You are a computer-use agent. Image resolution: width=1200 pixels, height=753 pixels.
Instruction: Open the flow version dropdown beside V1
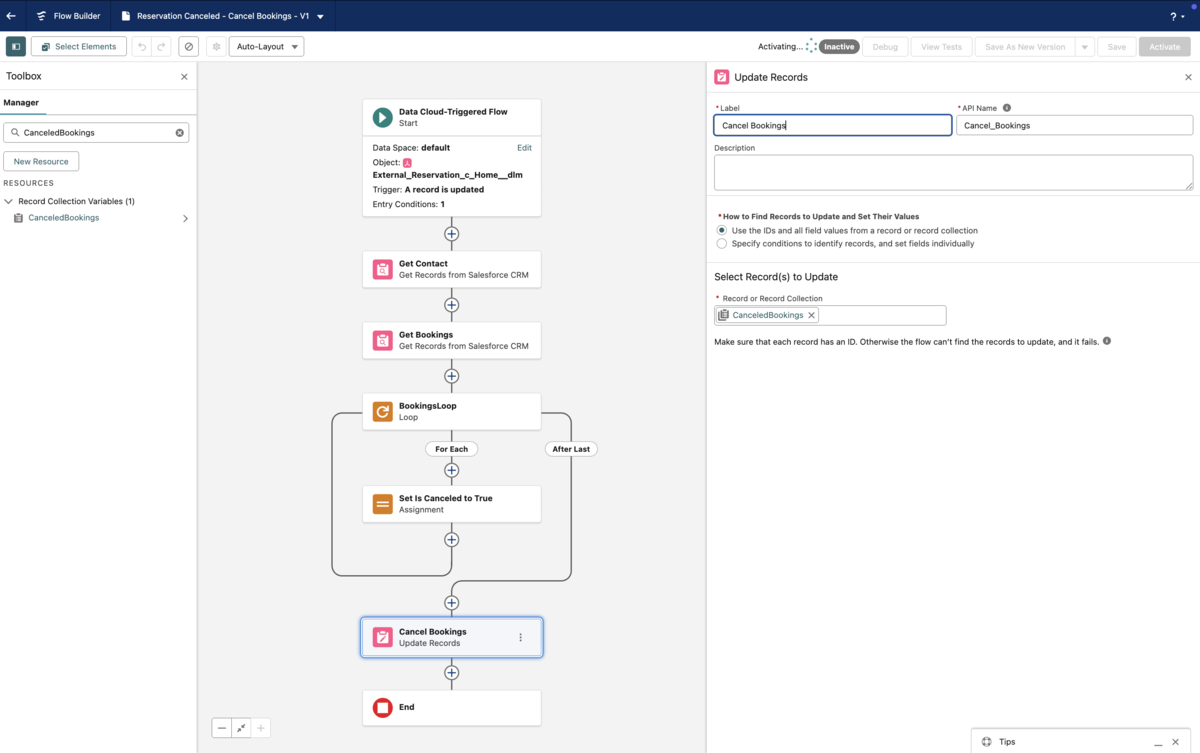tap(320, 17)
